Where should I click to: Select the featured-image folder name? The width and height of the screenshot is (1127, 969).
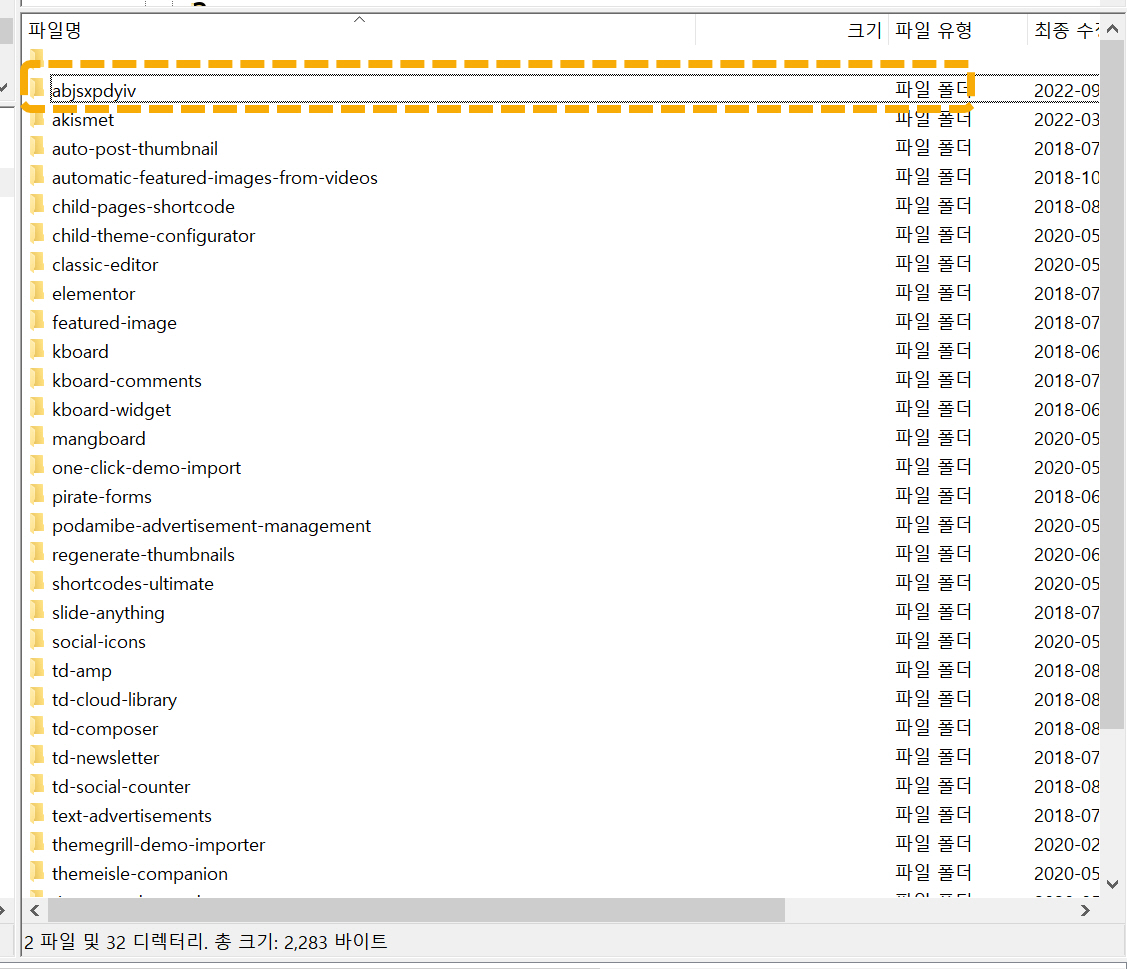(114, 323)
